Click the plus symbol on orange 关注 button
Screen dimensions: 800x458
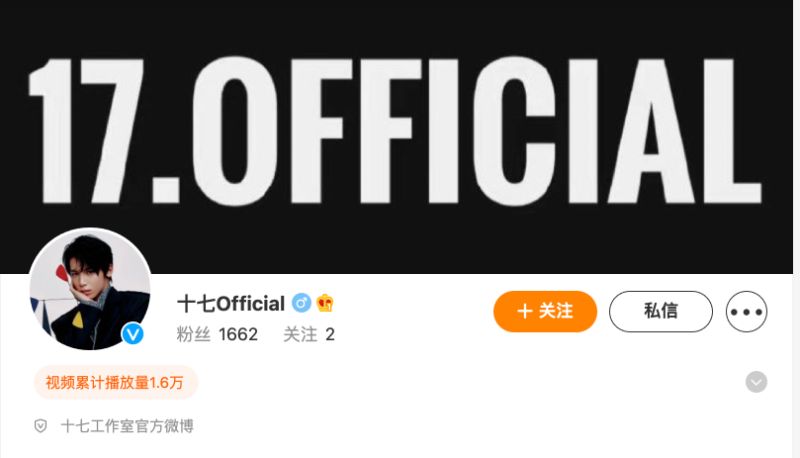[x=525, y=311]
